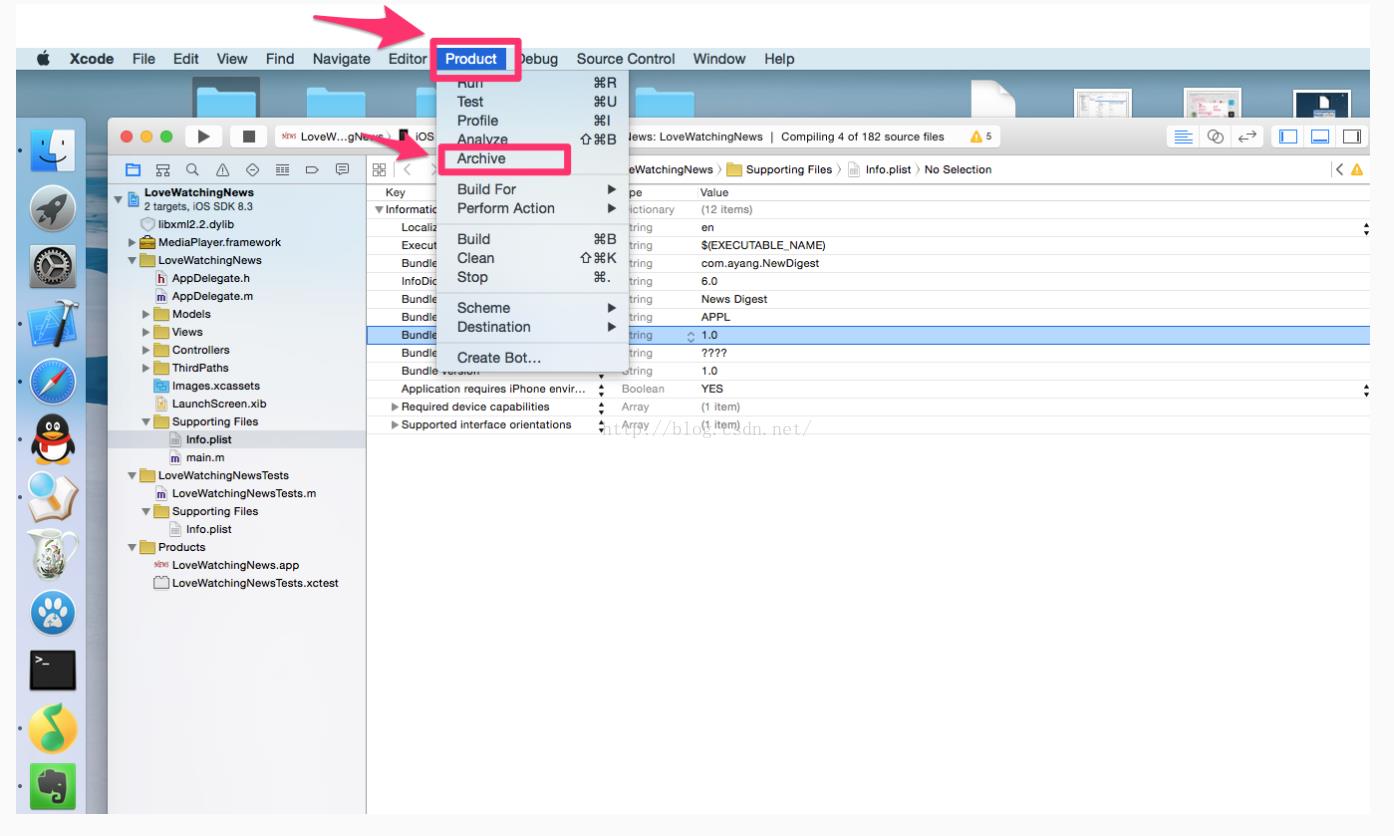Click the Run (play) button in toolbar

204,137
